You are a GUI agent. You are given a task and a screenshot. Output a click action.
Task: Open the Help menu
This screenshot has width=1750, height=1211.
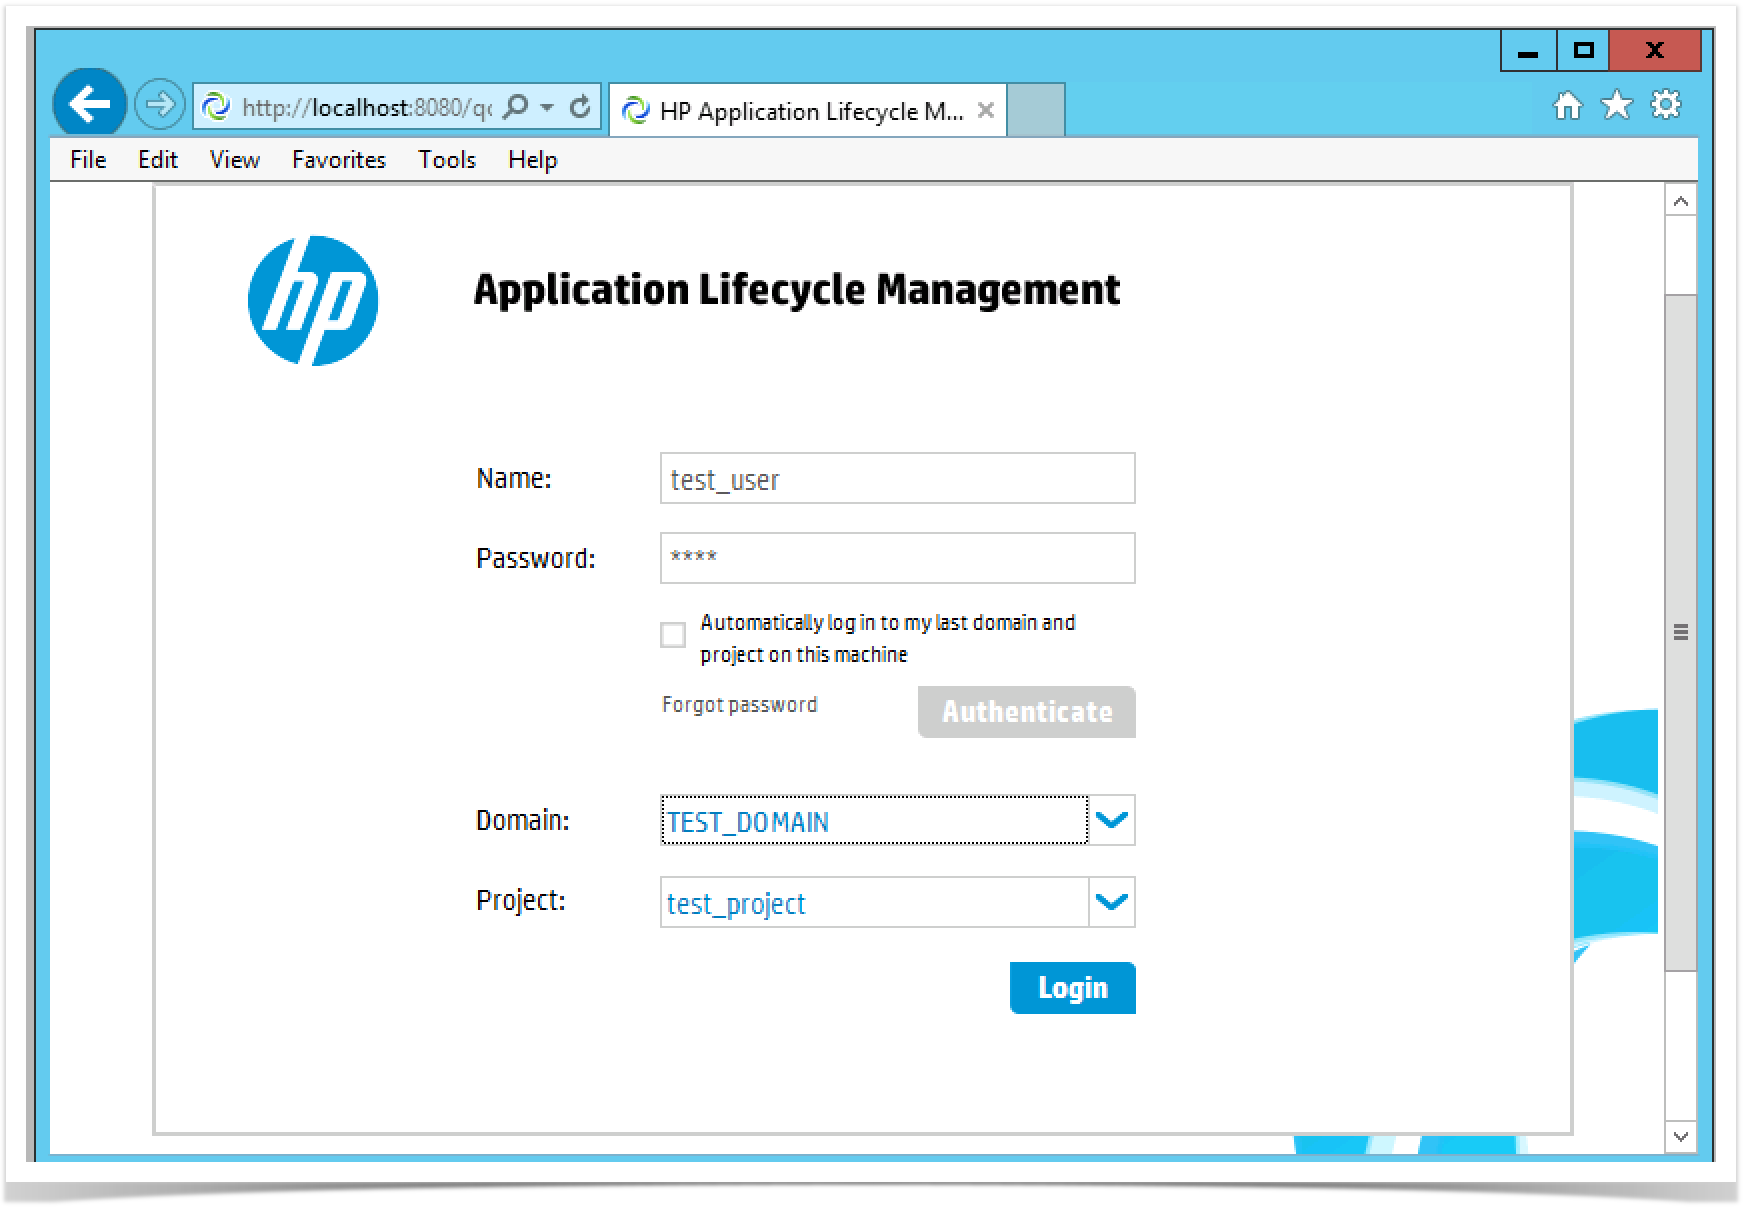coord(532,160)
